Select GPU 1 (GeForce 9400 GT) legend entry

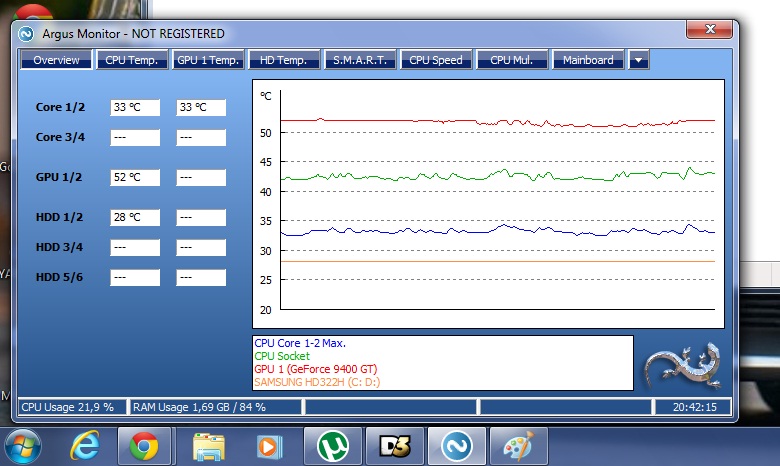pyautogui.click(x=316, y=369)
